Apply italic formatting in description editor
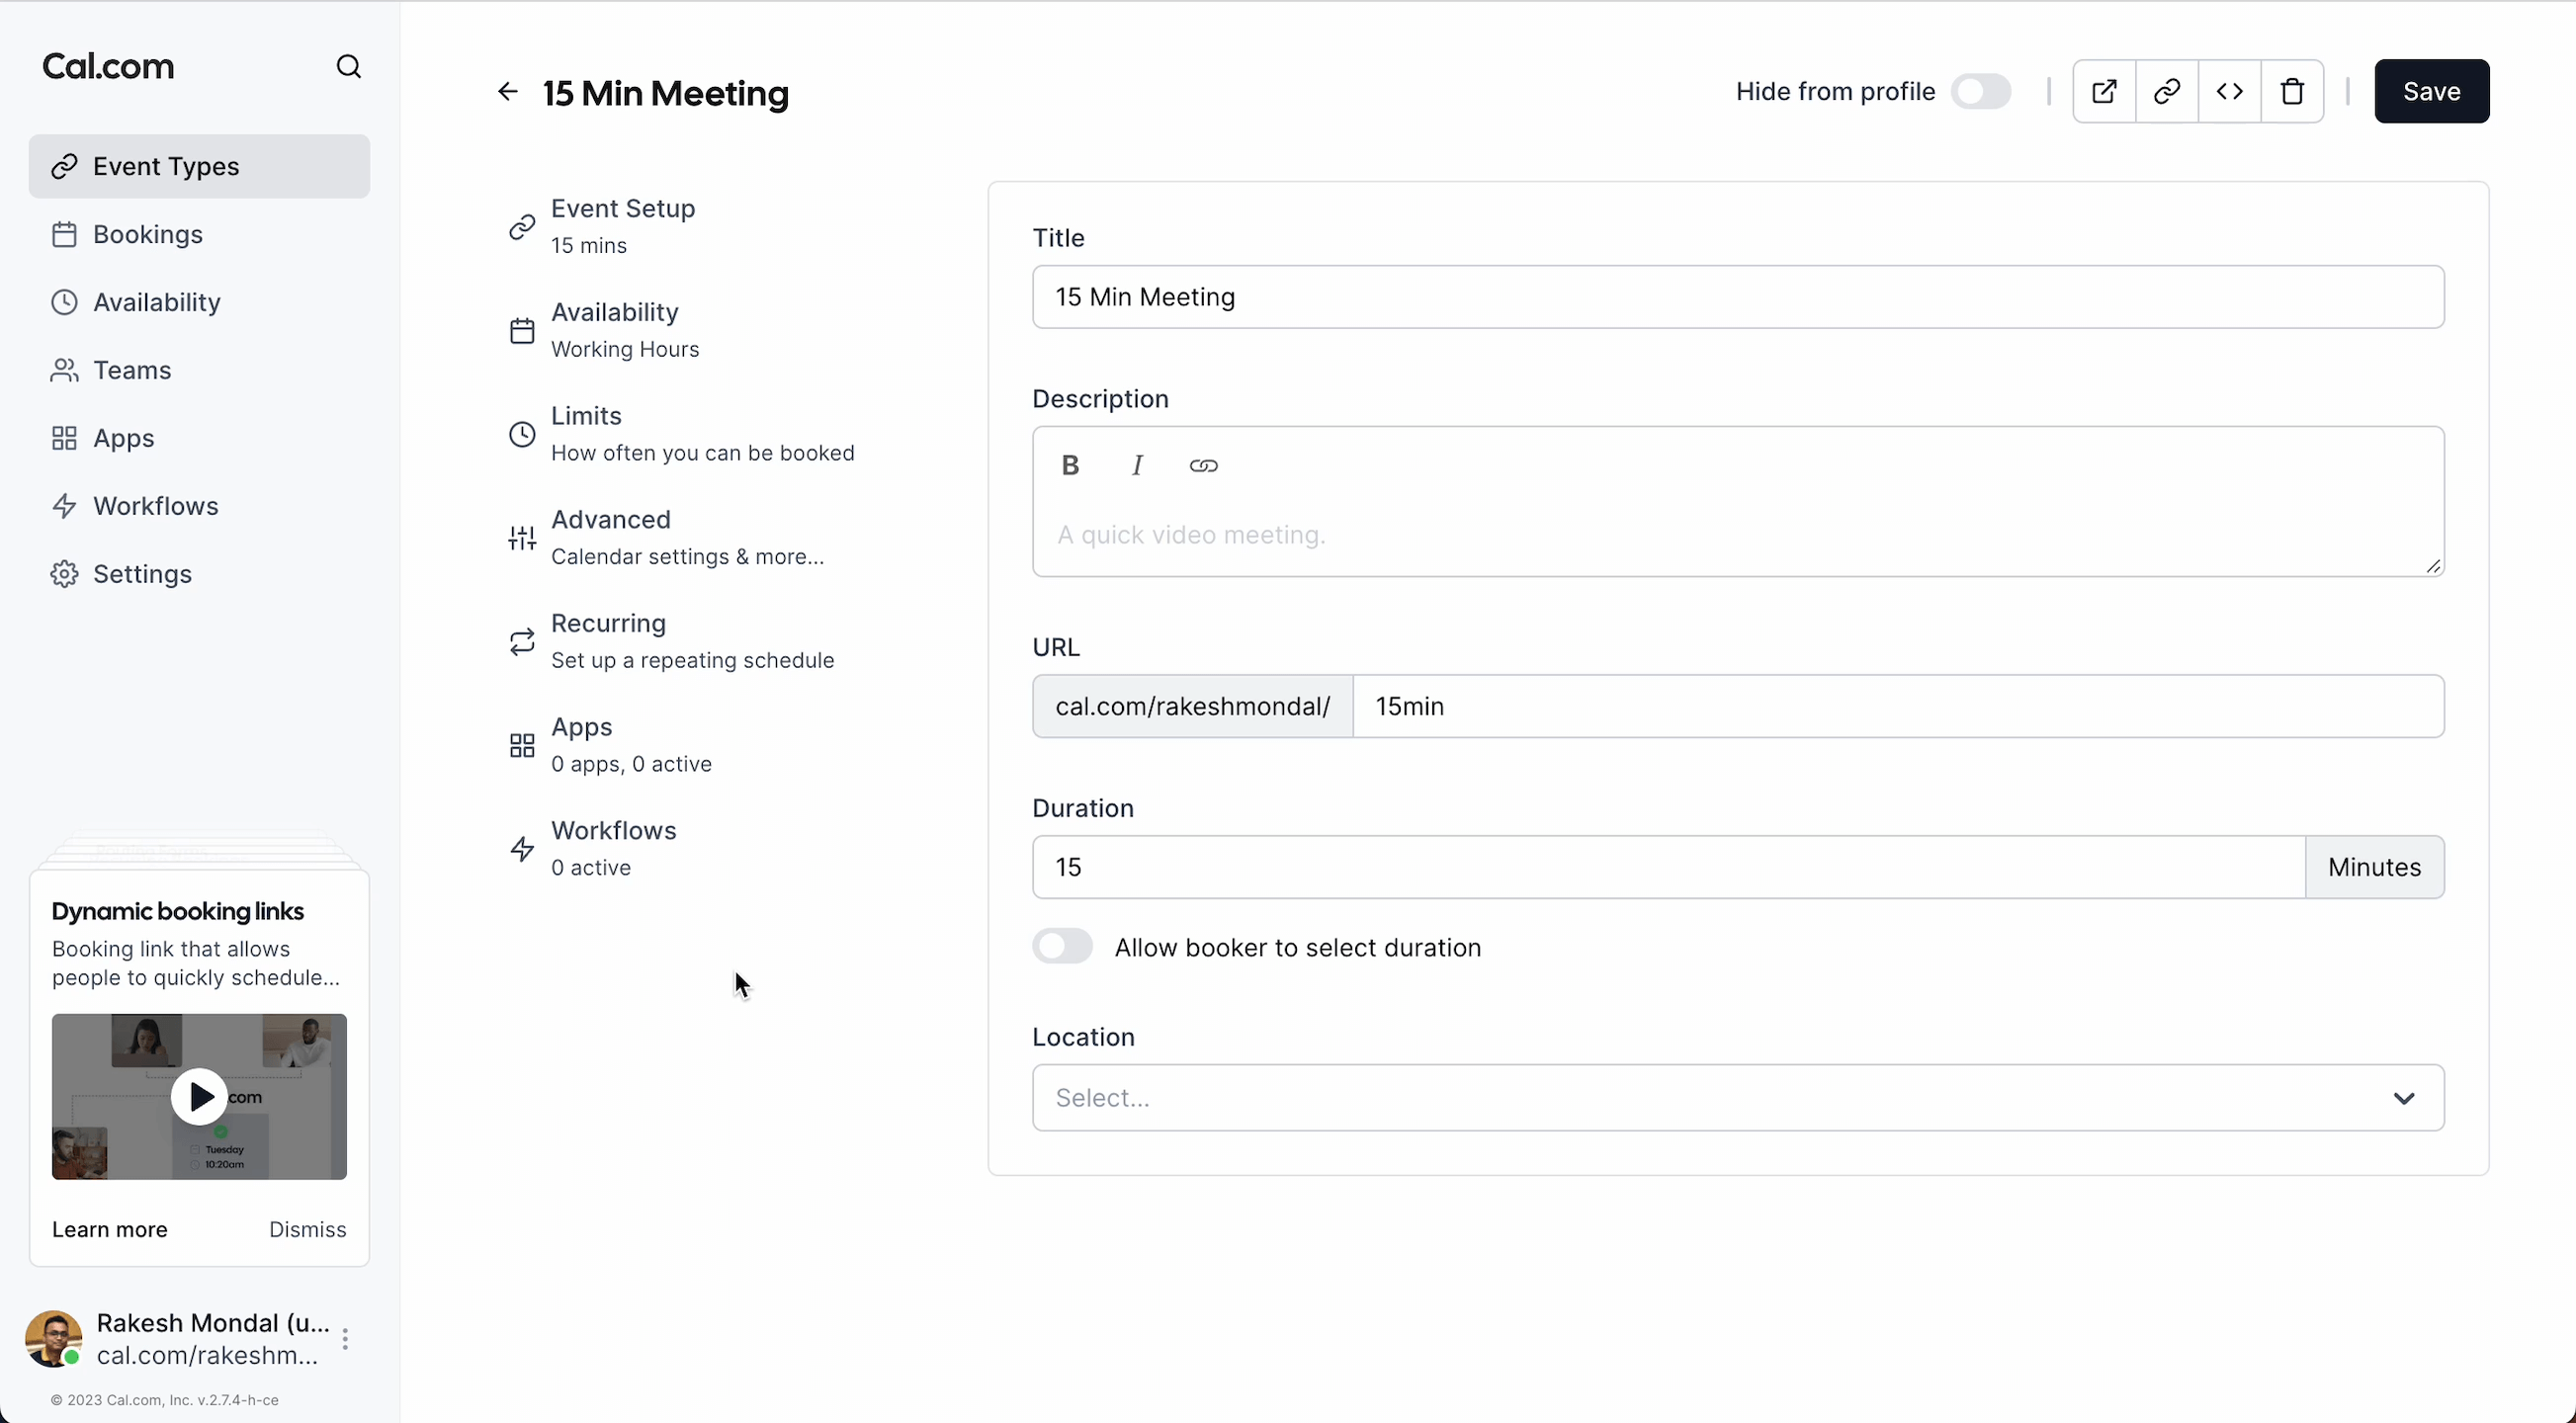This screenshot has width=2576, height=1423. [1137, 465]
